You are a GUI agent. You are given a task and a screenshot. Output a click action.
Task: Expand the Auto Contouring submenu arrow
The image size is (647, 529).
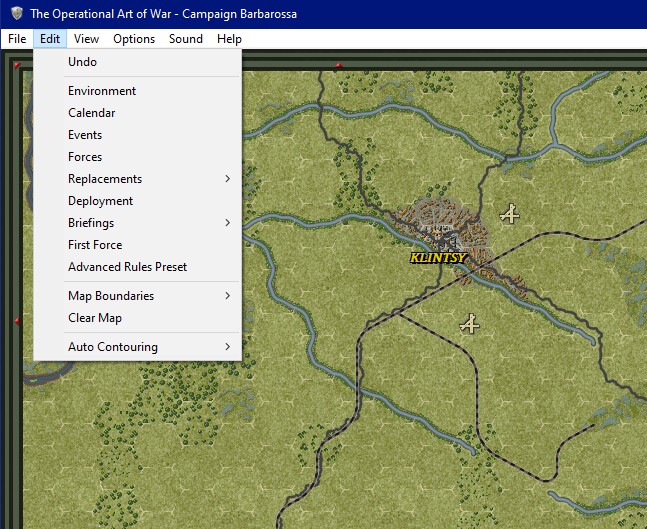(x=227, y=347)
